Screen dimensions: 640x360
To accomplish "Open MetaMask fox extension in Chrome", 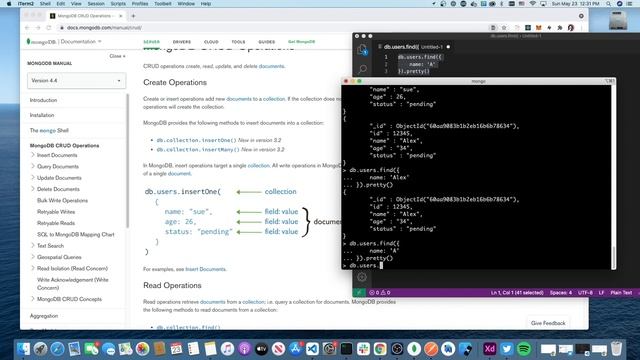I will [x=538, y=28].
